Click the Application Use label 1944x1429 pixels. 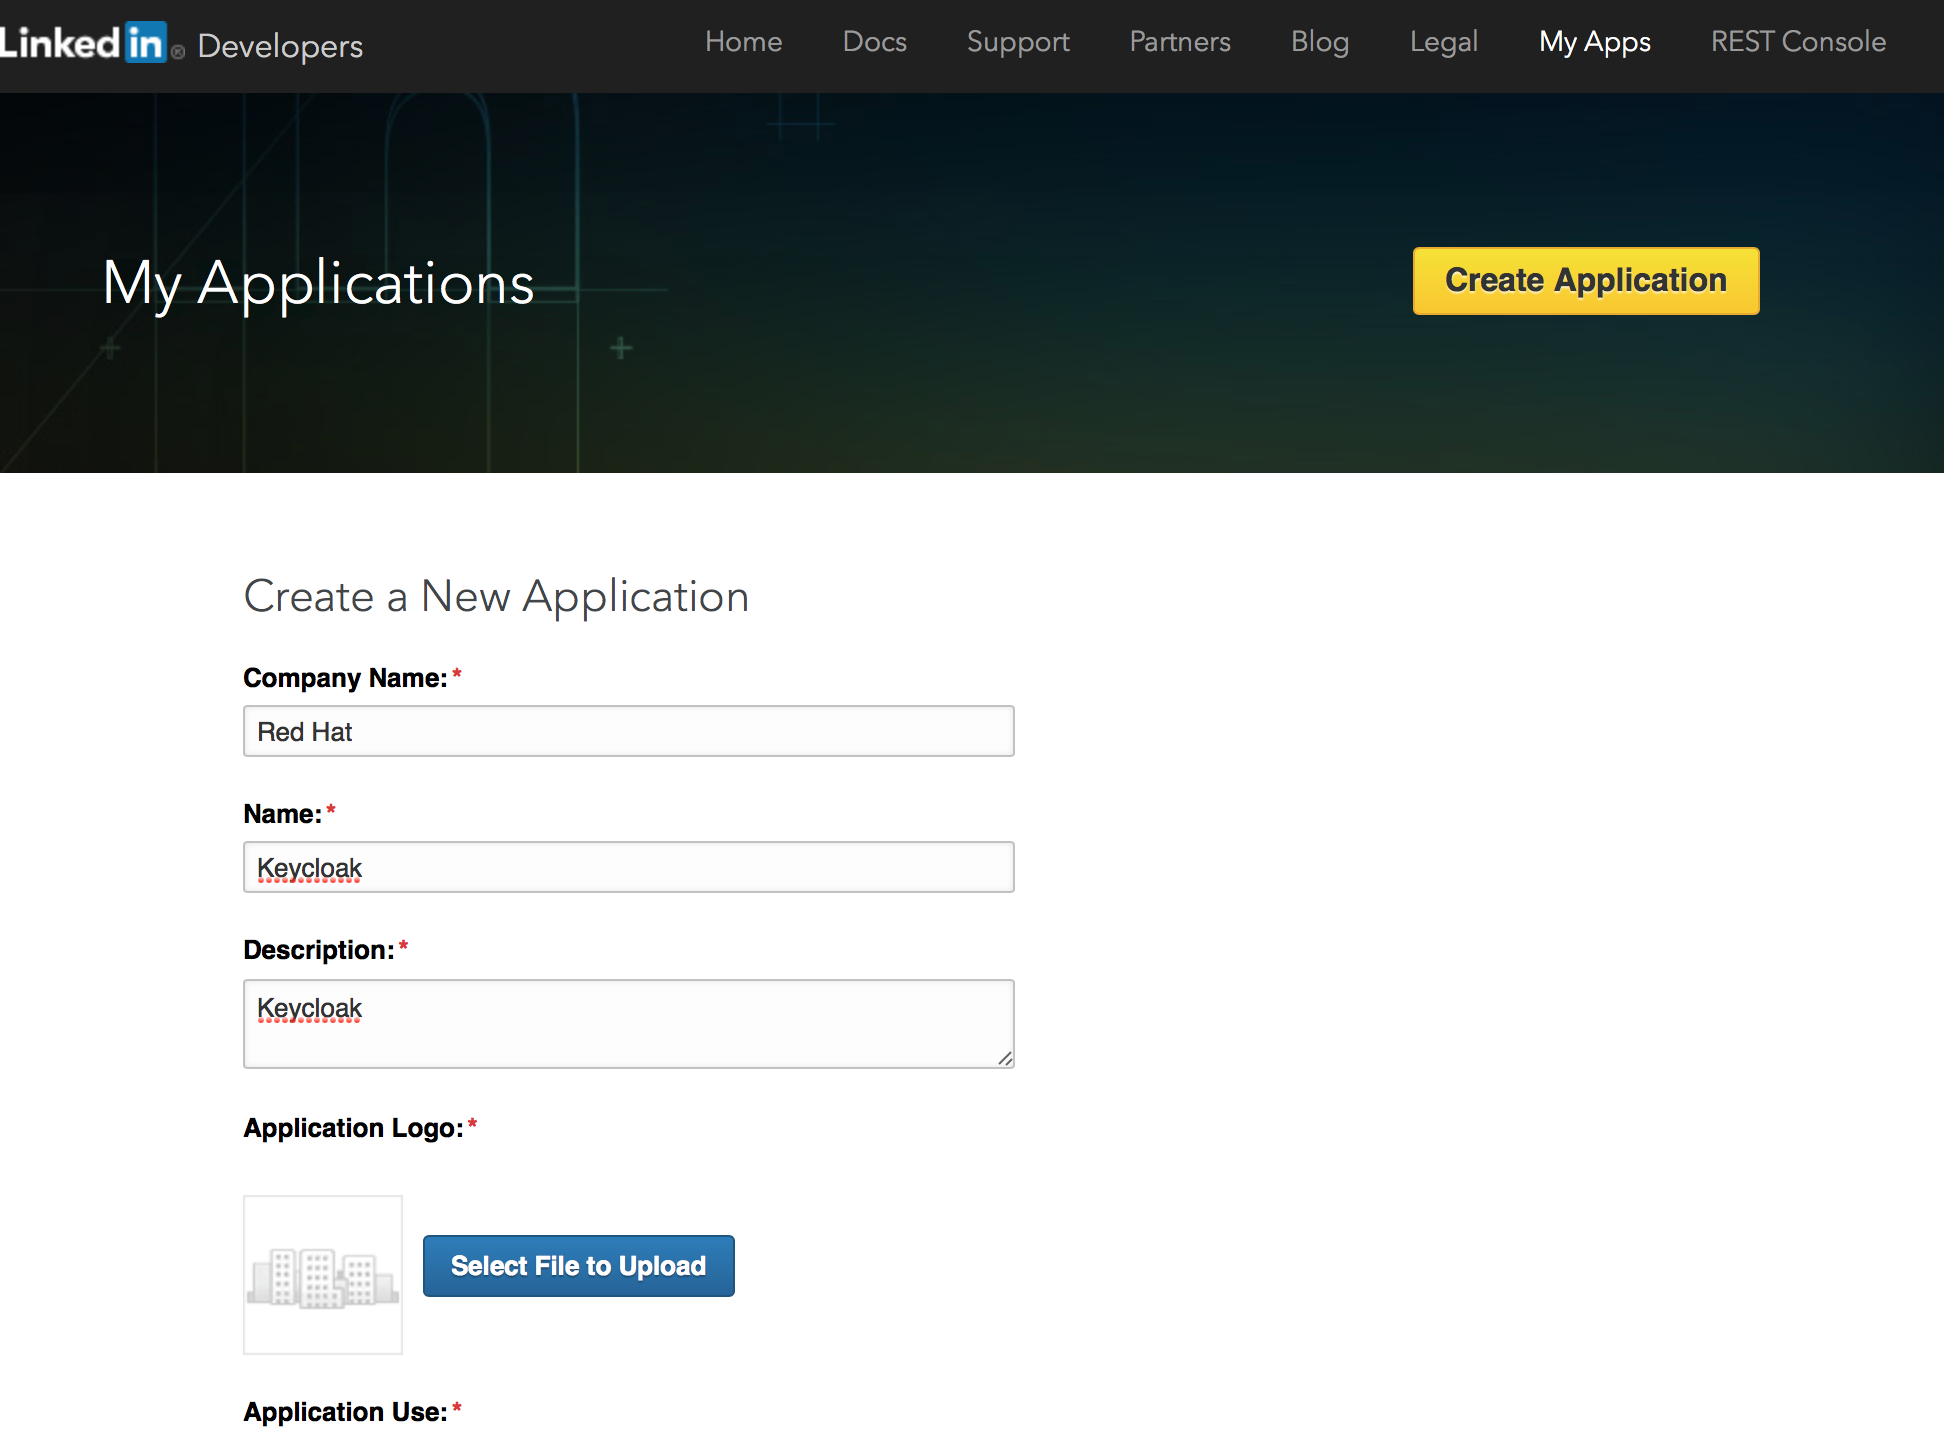(344, 1410)
